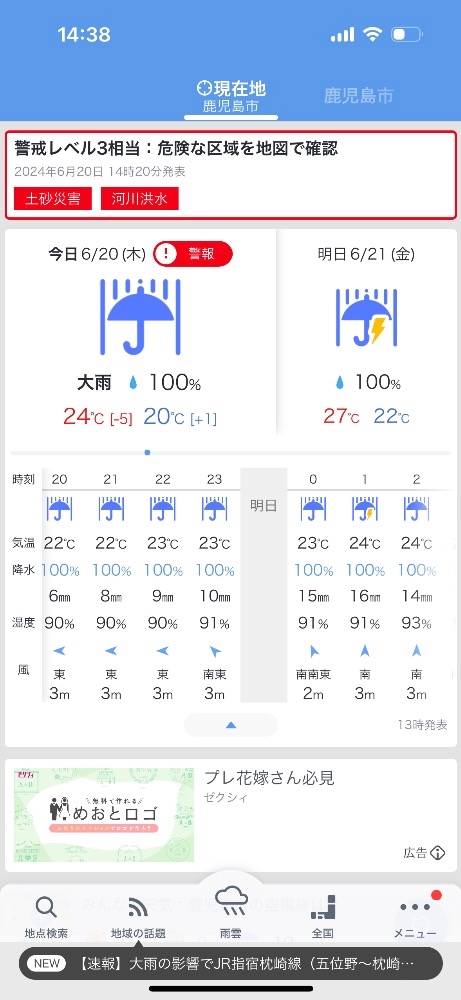Tap the red 警報 warning badge
Screen dimensions: 461x1000
click(x=193, y=254)
